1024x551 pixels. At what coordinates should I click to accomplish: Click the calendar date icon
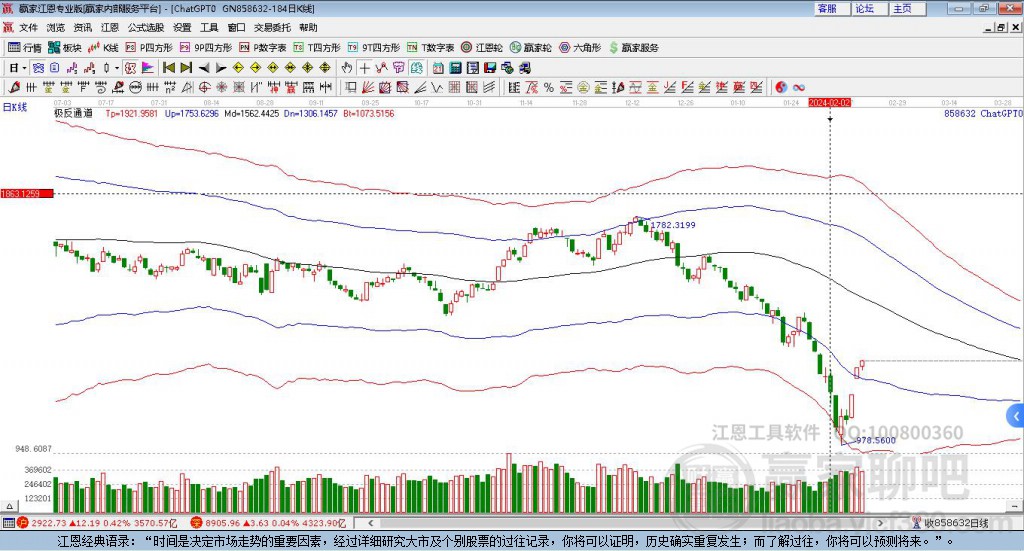coord(438,68)
